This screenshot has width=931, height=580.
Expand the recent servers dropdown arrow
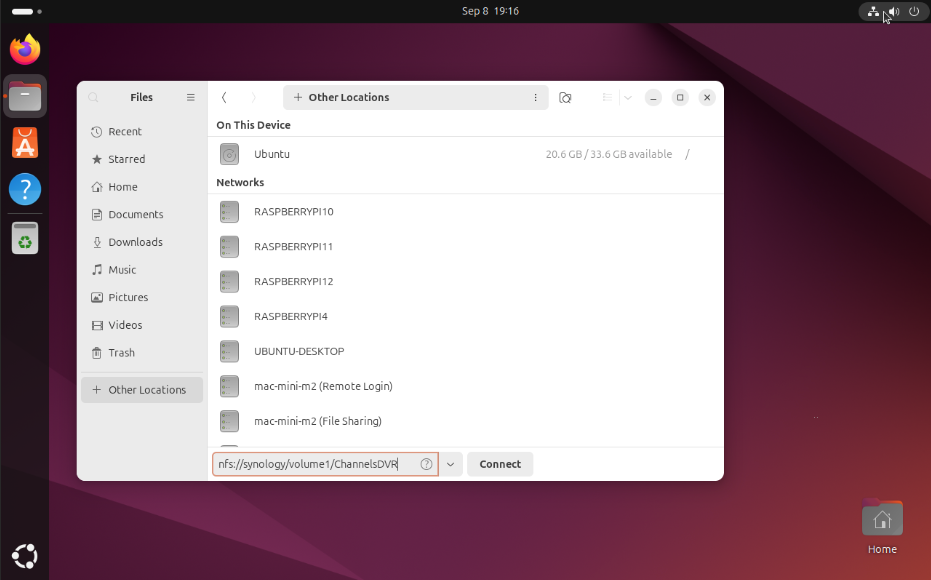451,464
